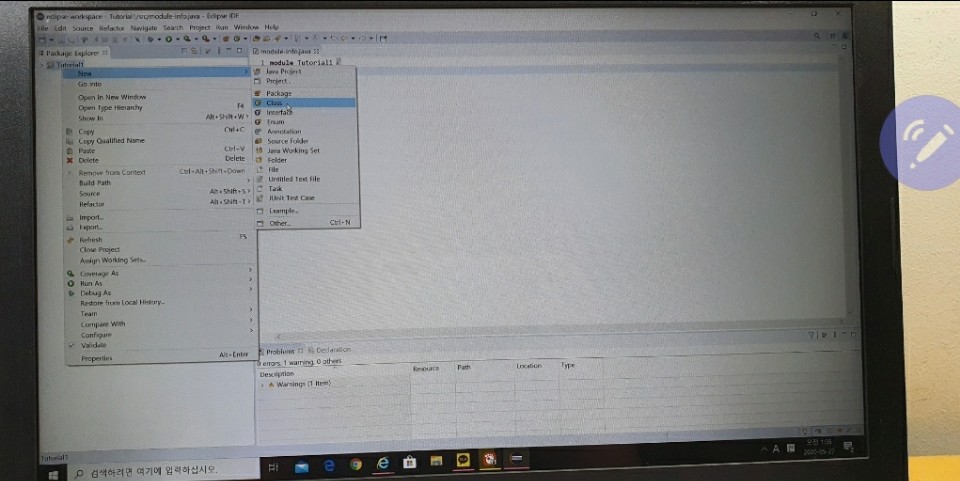
Task: Open Microsoft Store taskbar icon
Action: [x=410, y=463]
